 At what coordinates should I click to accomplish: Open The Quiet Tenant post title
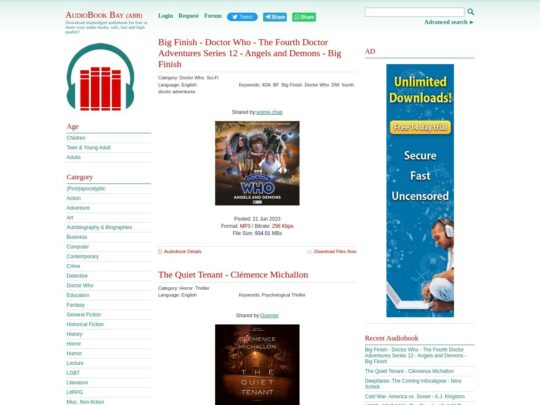pyautogui.click(x=233, y=275)
